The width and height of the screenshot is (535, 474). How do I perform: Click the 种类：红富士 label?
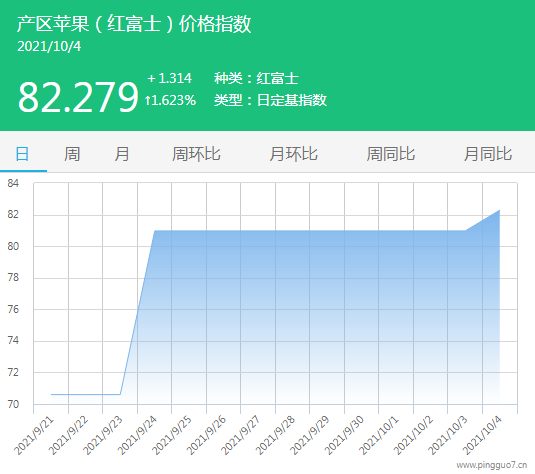coord(256,78)
